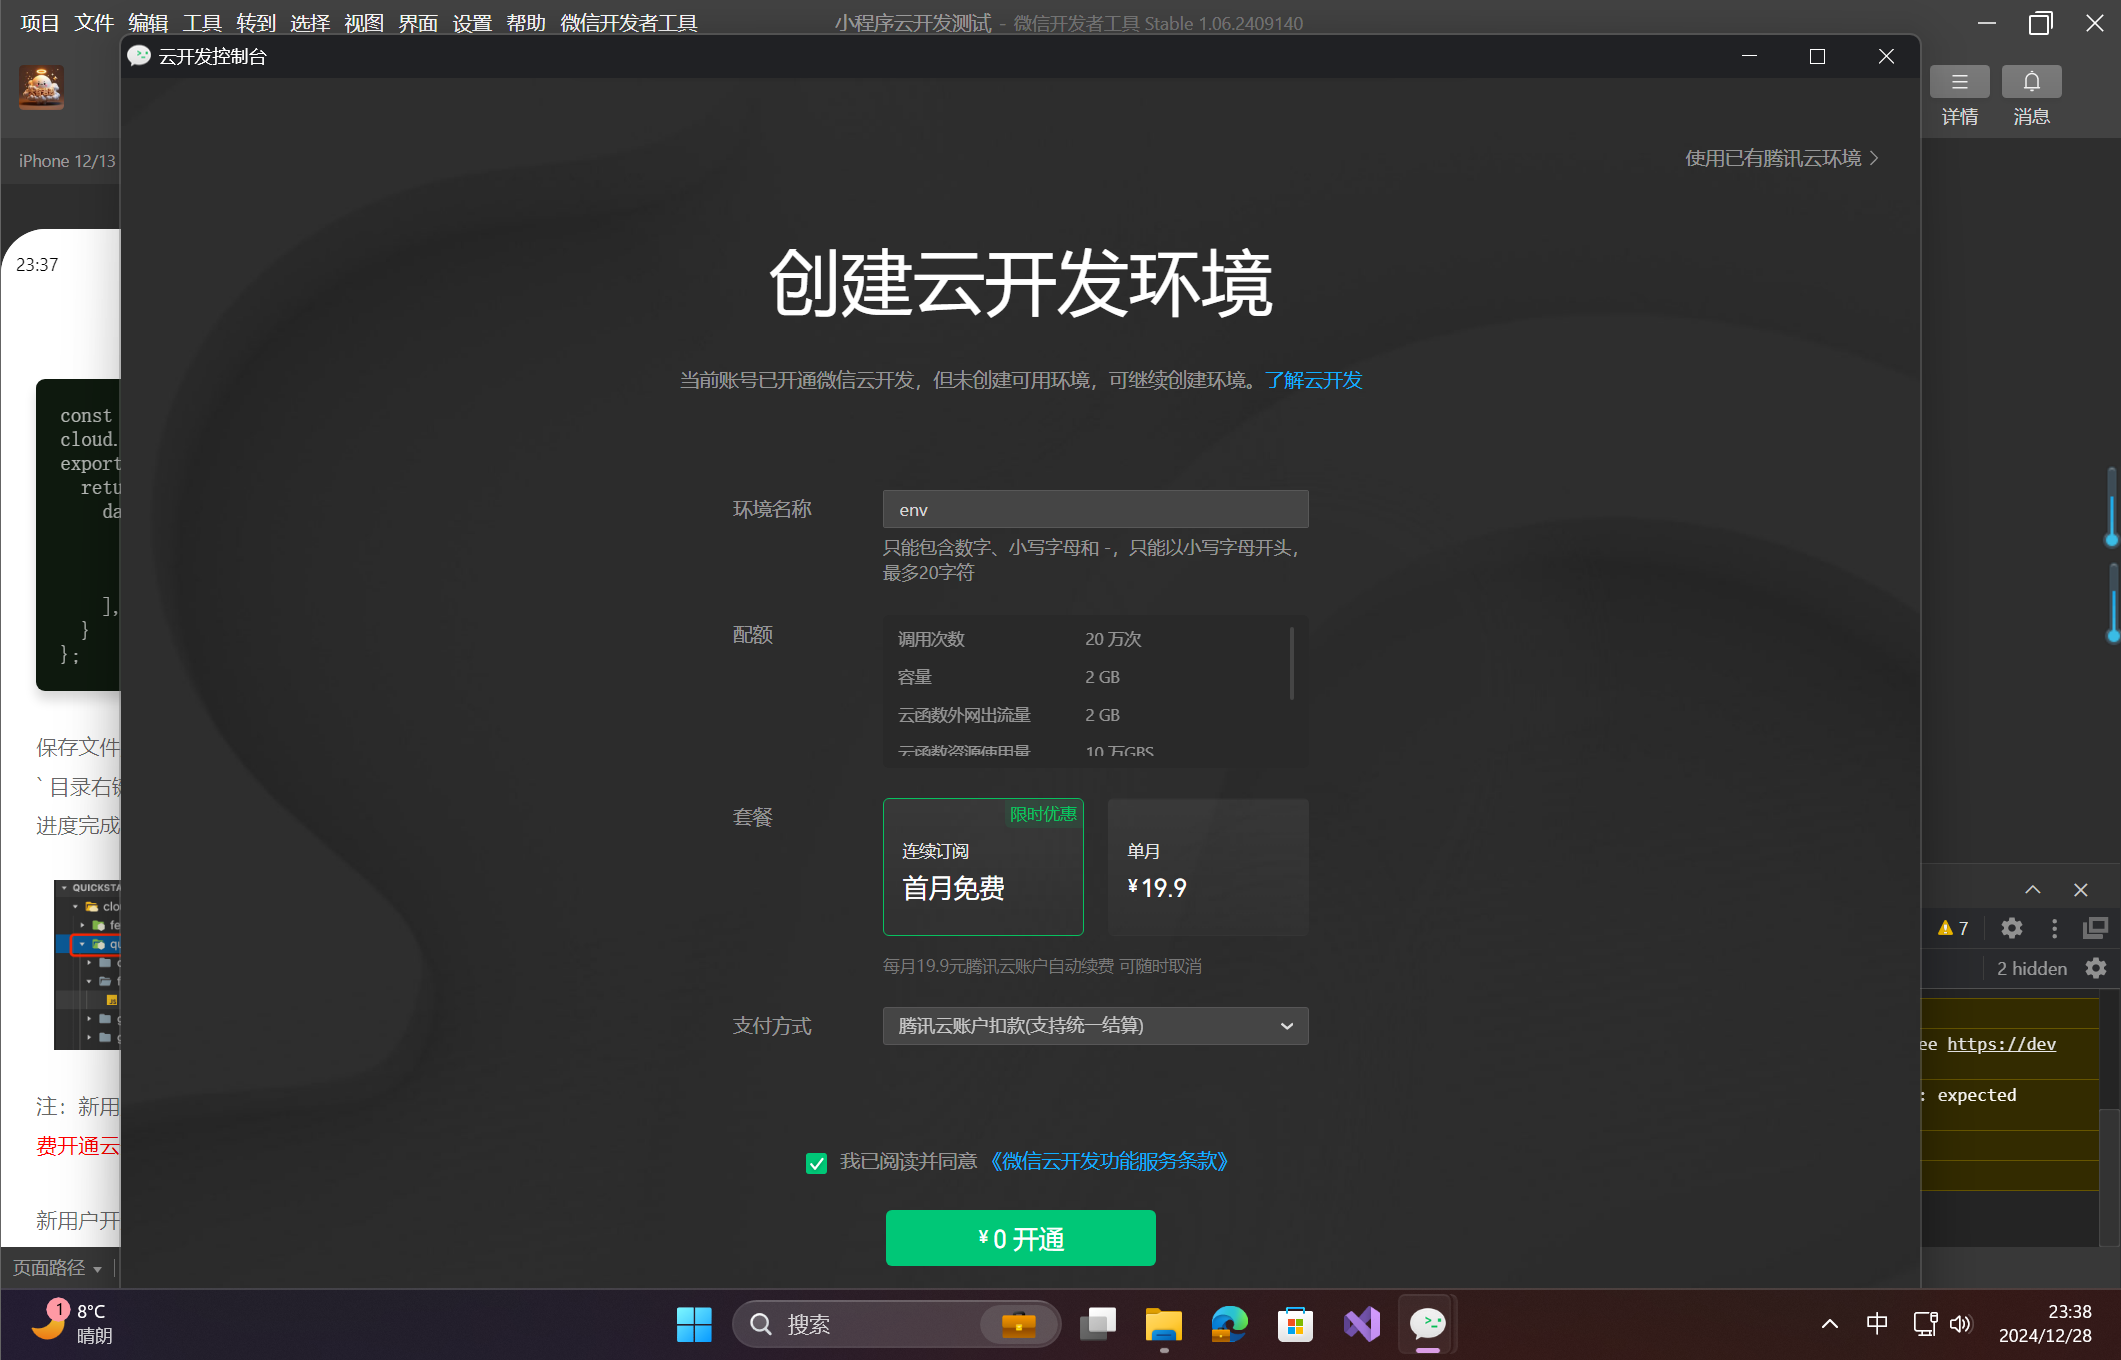Viewport: 2121px width, 1360px height.
Task: Click the ¥0 开通 button
Action: coord(1019,1237)
